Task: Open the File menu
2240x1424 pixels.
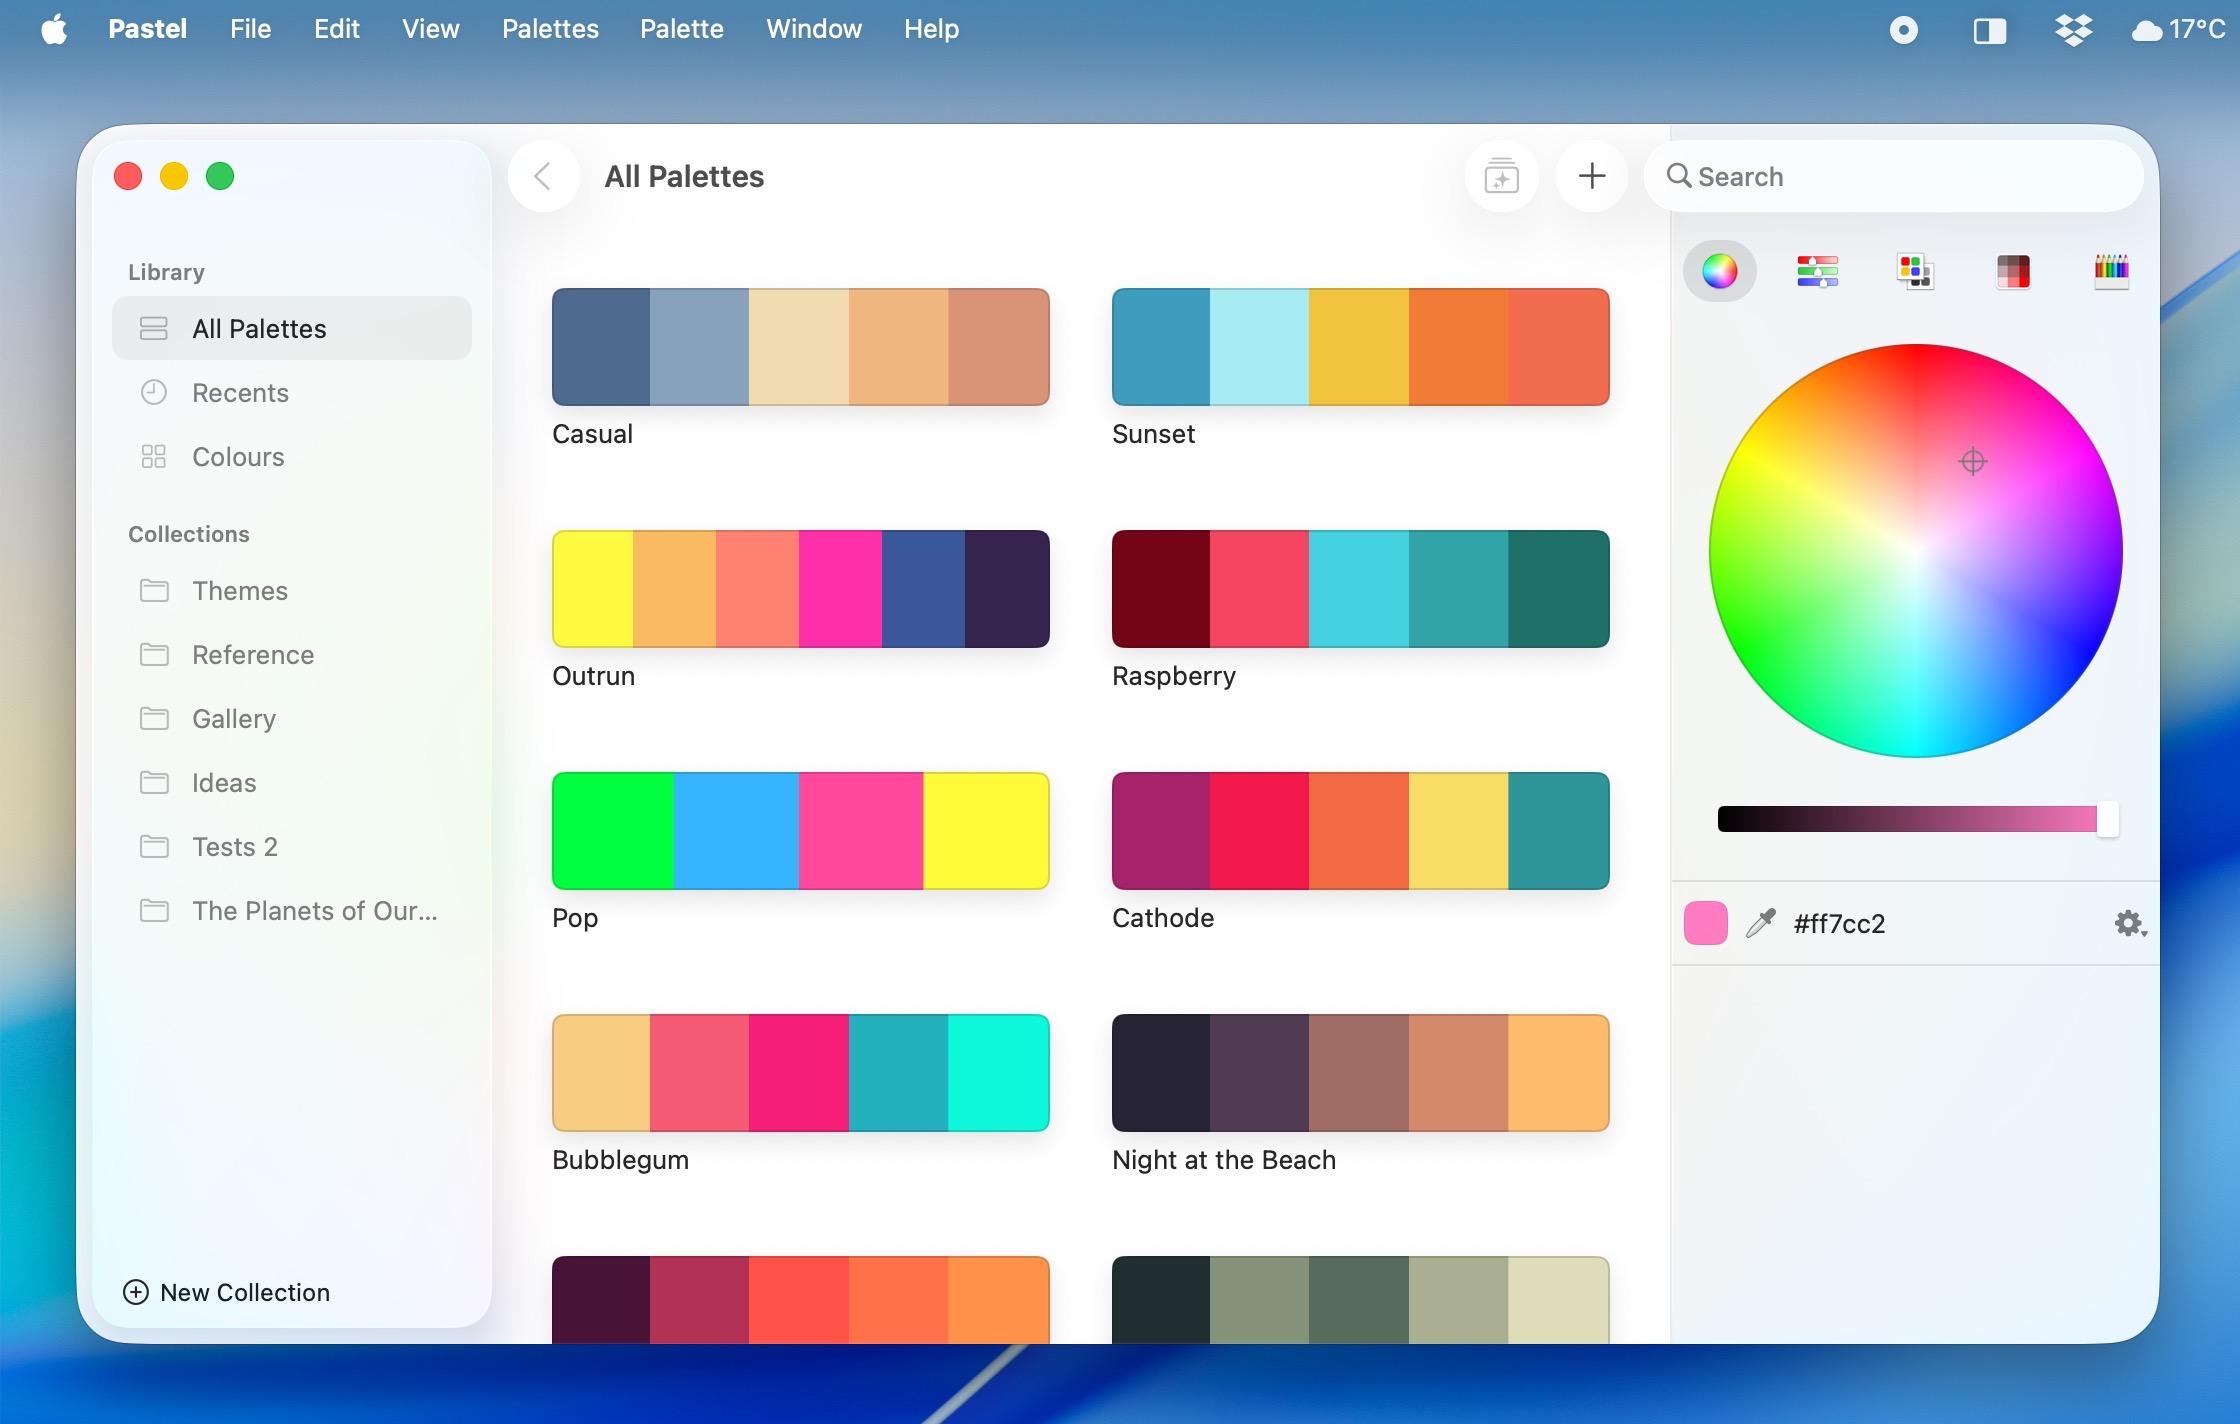Action: point(250,29)
